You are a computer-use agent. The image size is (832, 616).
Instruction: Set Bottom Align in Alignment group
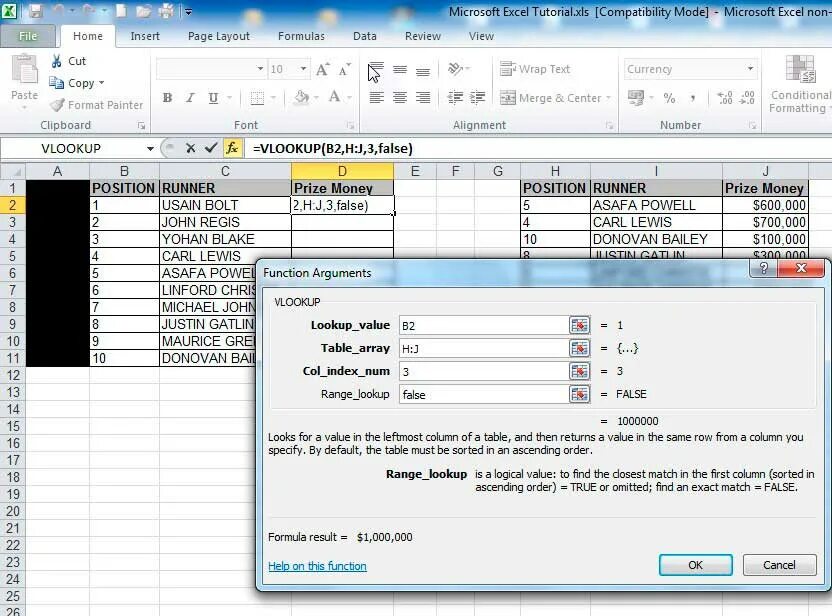(423, 70)
